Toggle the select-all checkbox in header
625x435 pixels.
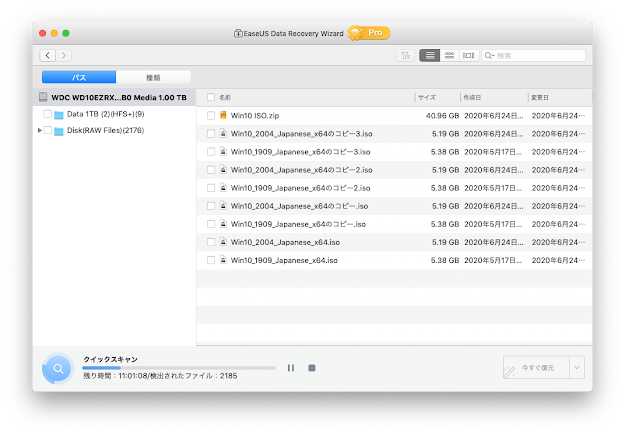coord(211,97)
